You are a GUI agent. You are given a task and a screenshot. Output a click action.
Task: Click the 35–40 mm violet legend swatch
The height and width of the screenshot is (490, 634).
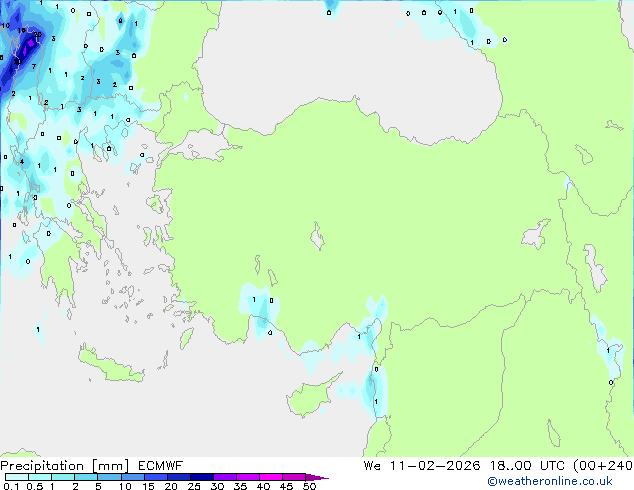pos(248,477)
